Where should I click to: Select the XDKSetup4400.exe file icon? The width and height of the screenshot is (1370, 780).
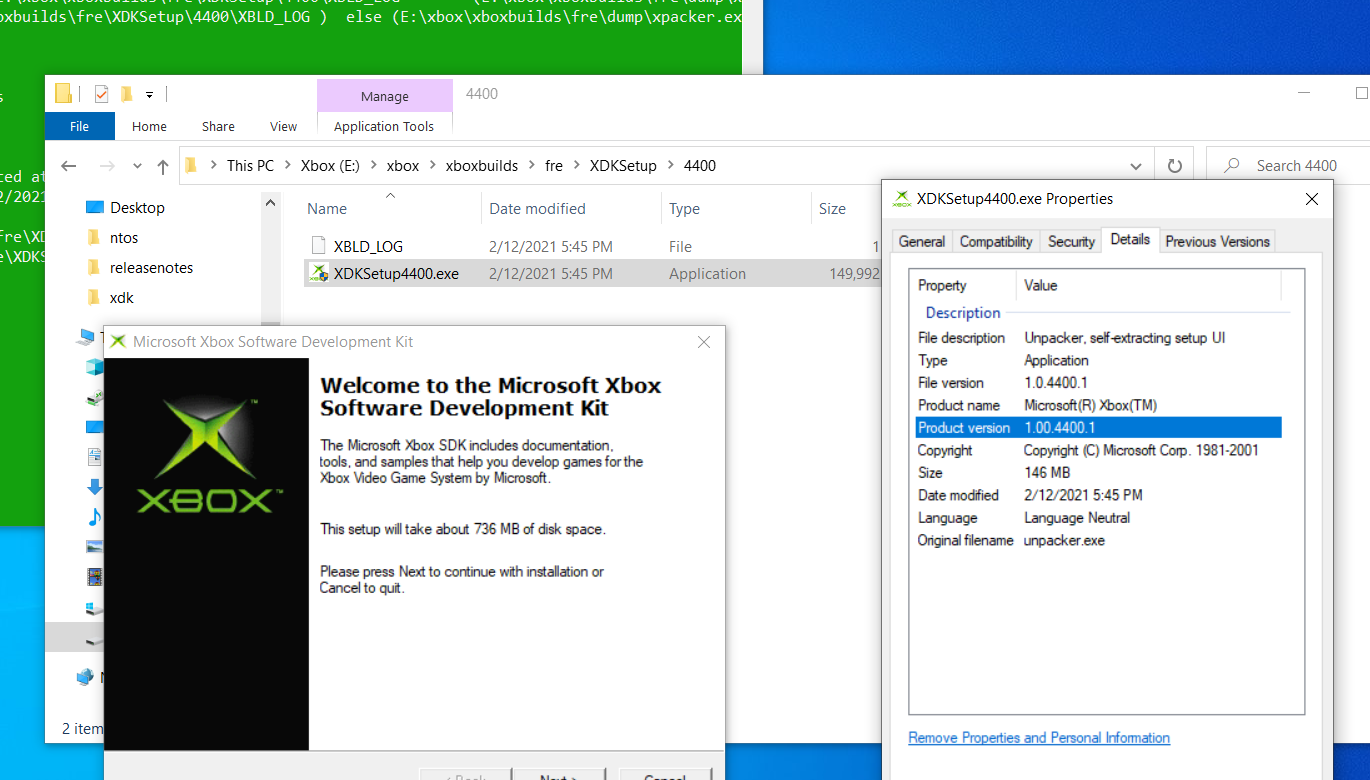[319, 273]
